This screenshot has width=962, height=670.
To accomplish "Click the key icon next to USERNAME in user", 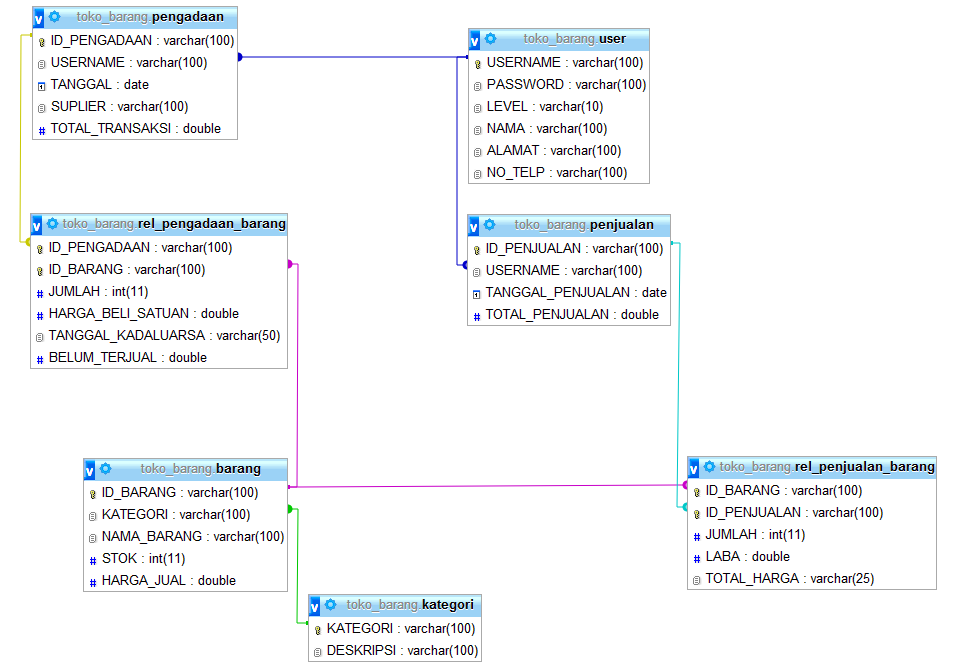I will tap(478, 62).
